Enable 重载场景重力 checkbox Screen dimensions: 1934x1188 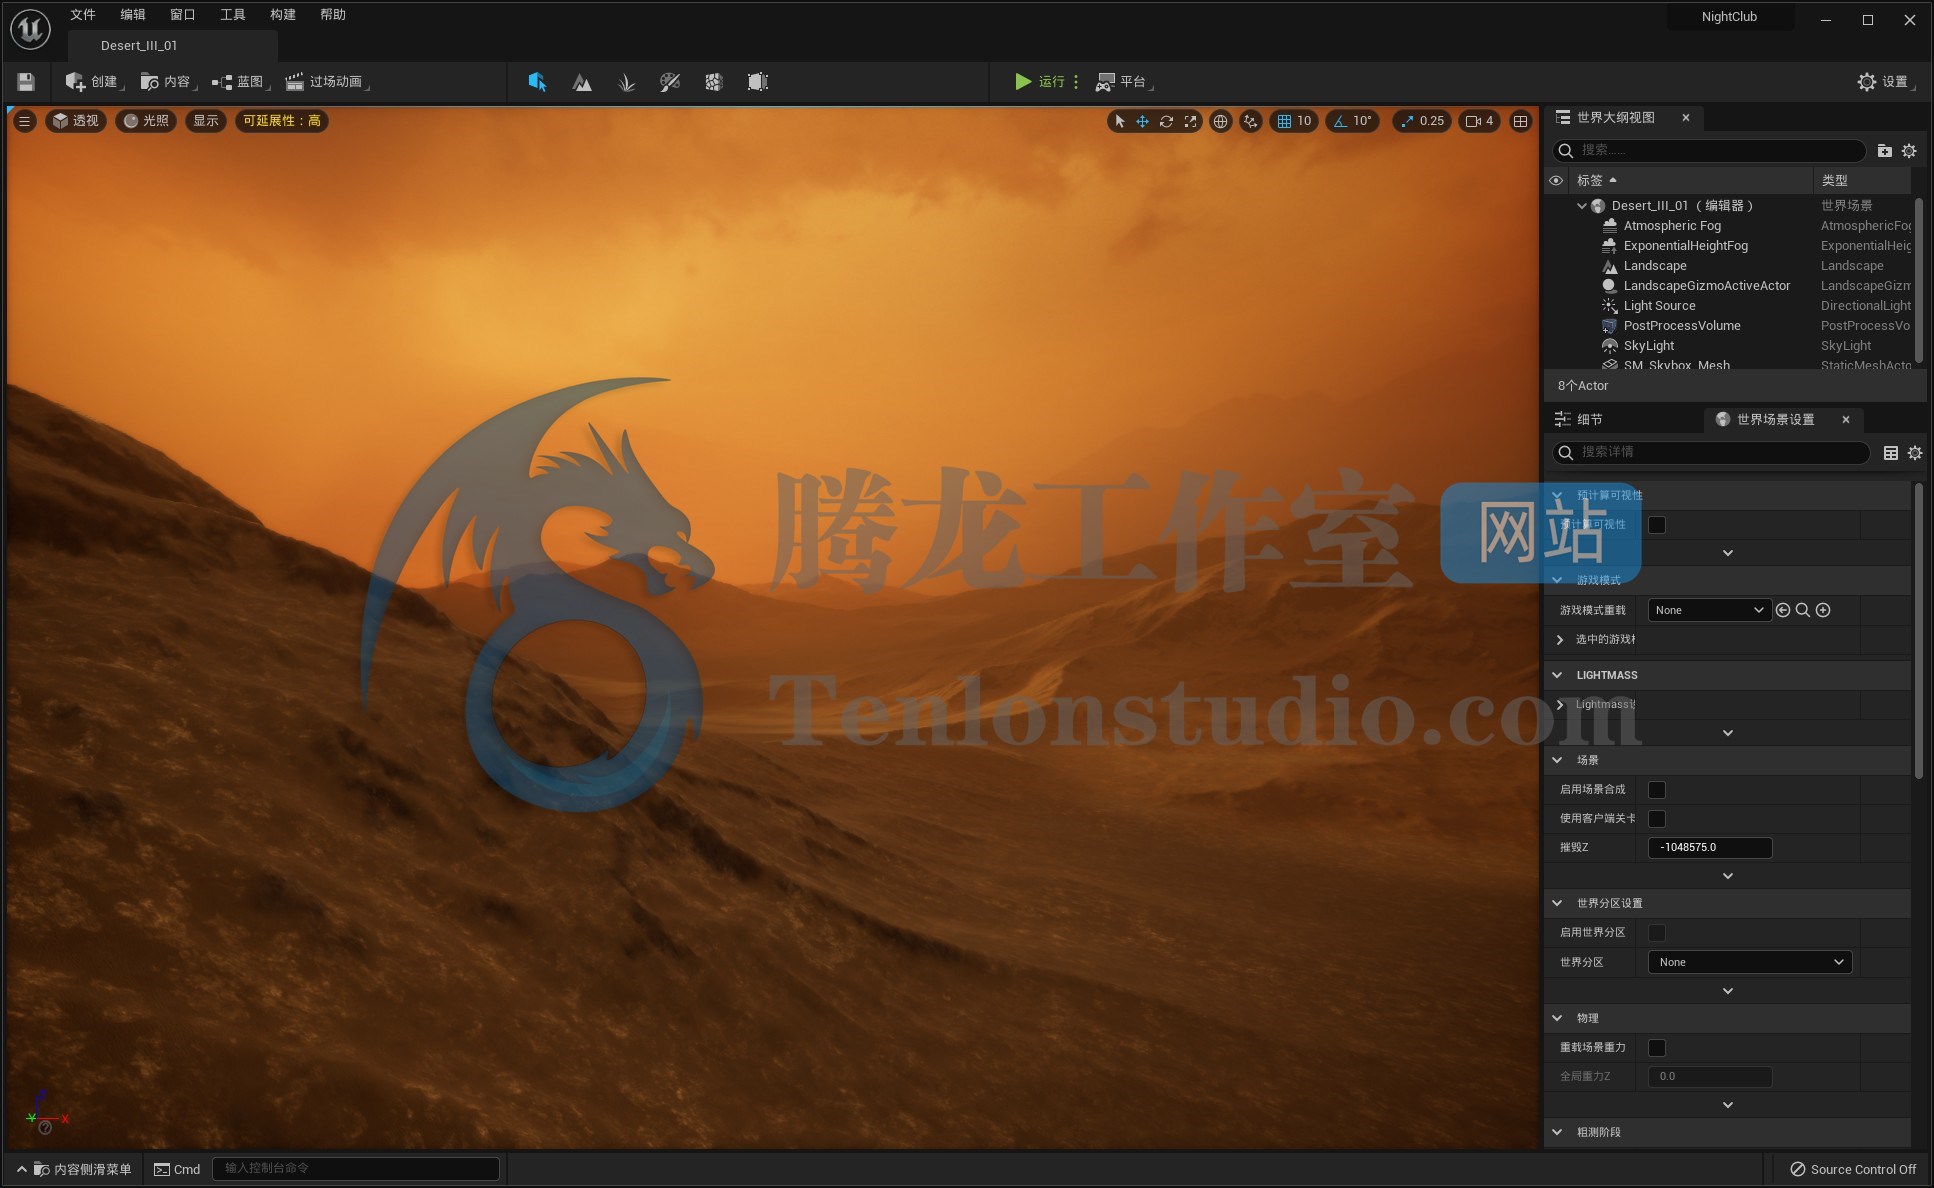pyautogui.click(x=1657, y=1048)
